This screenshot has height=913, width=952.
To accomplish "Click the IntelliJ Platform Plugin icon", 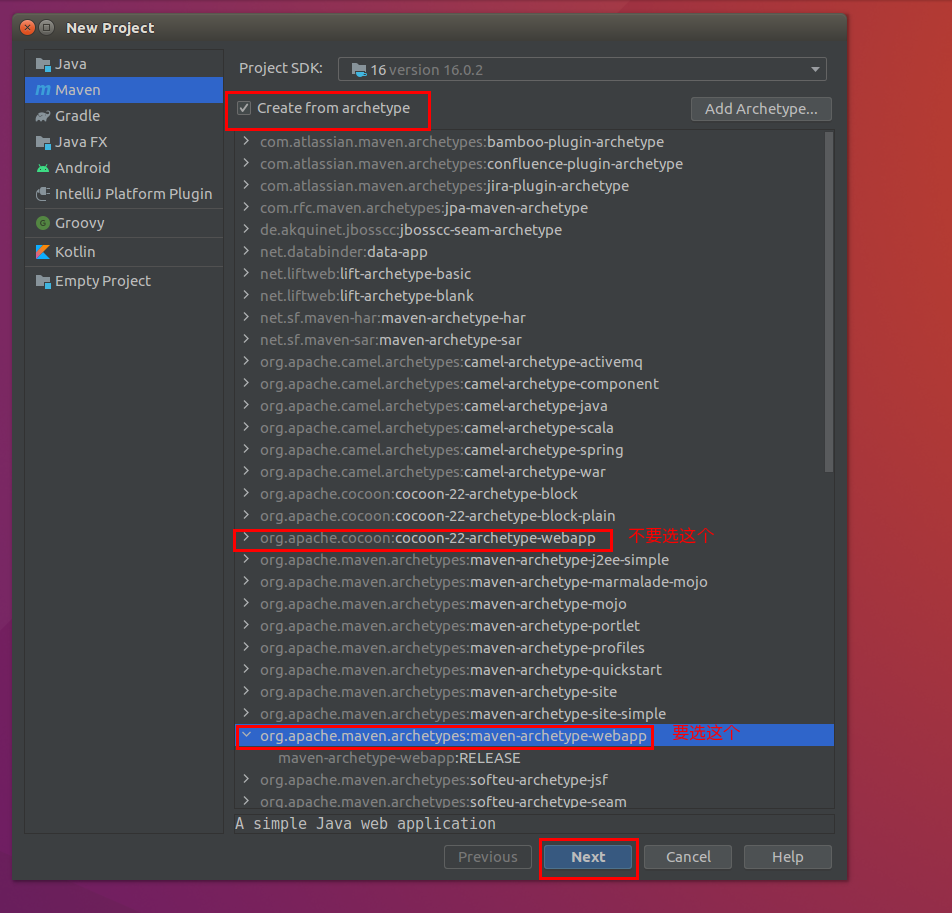I will click(x=42, y=194).
